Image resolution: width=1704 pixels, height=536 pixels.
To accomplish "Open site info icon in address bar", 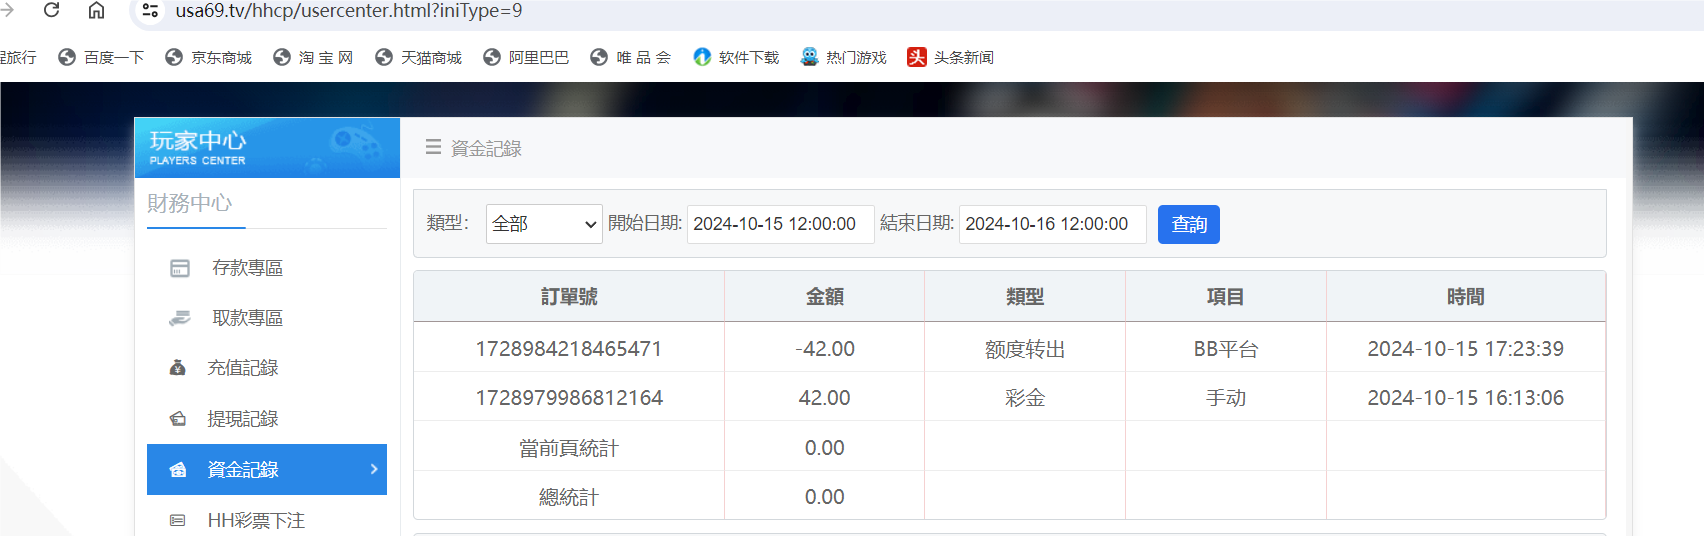I will click(x=150, y=11).
